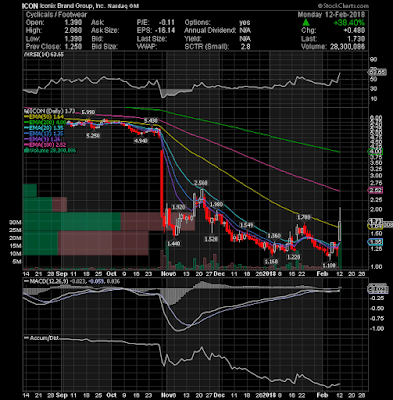Select the Open price value 1.390
This screenshot has width=393, height=400.
73,23
